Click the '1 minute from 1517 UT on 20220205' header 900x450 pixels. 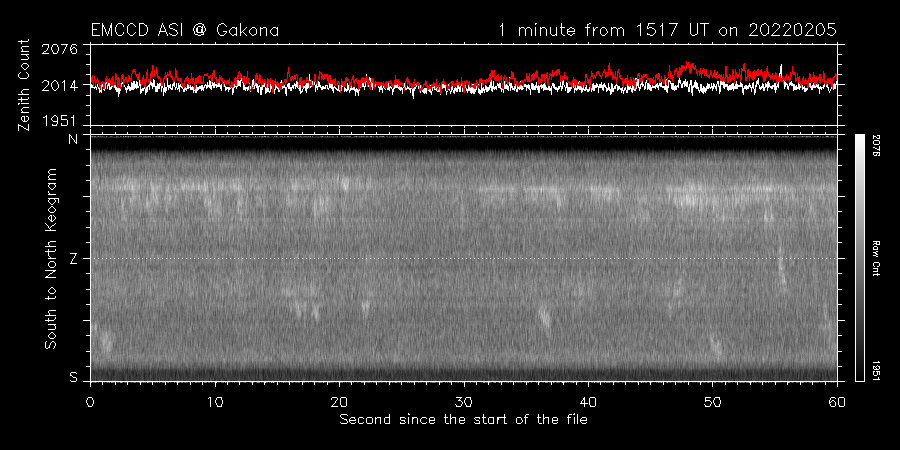point(668,30)
